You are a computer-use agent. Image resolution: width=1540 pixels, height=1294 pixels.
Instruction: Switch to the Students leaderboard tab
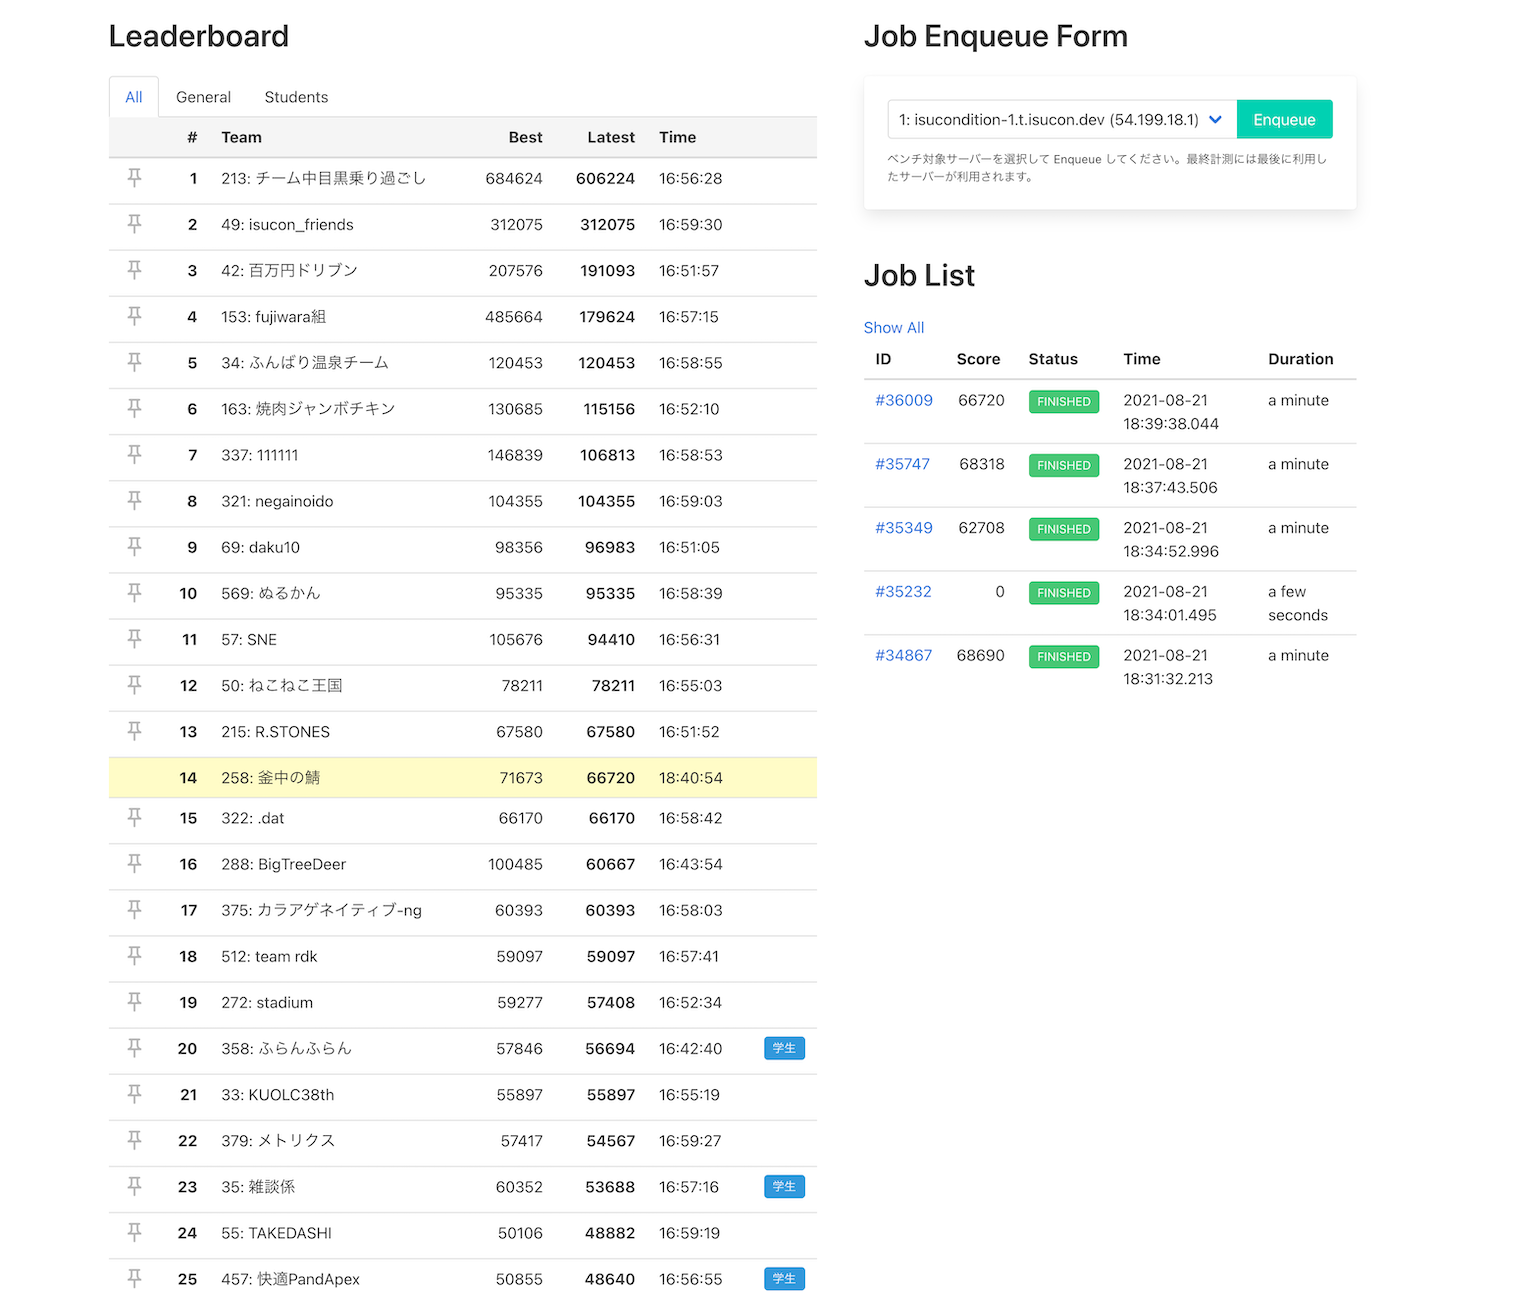296,97
